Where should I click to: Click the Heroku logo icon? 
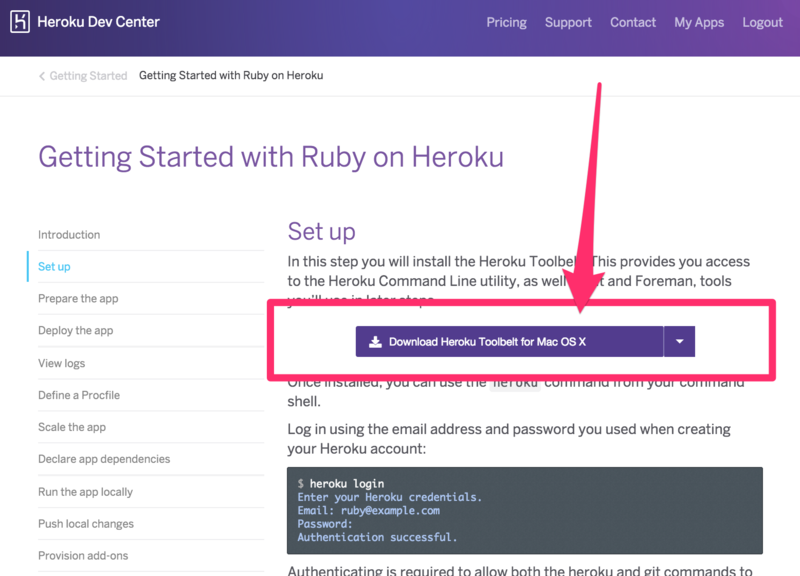(x=20, y=22)
